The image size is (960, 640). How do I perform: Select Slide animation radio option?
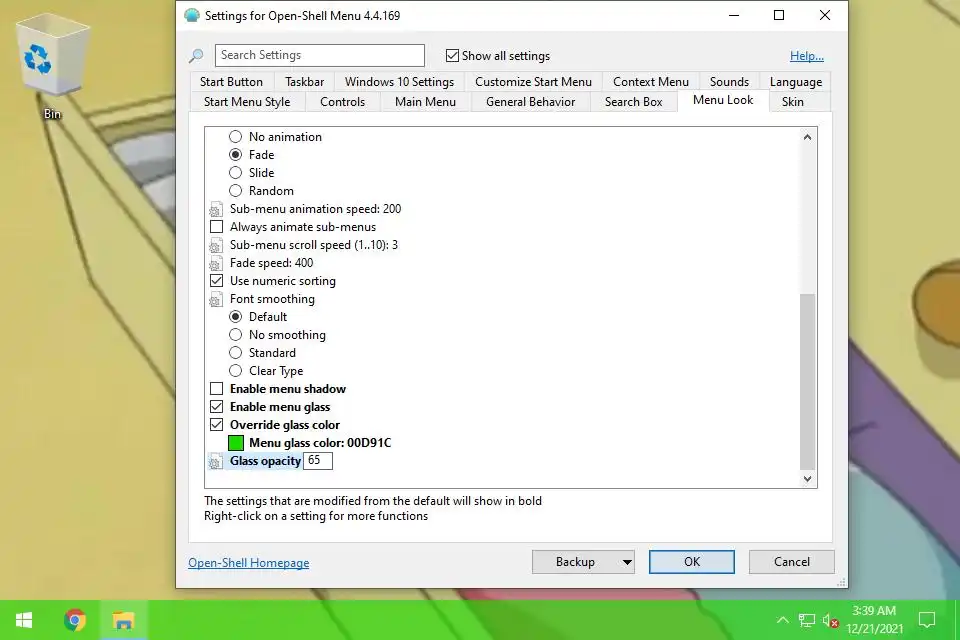236,173
